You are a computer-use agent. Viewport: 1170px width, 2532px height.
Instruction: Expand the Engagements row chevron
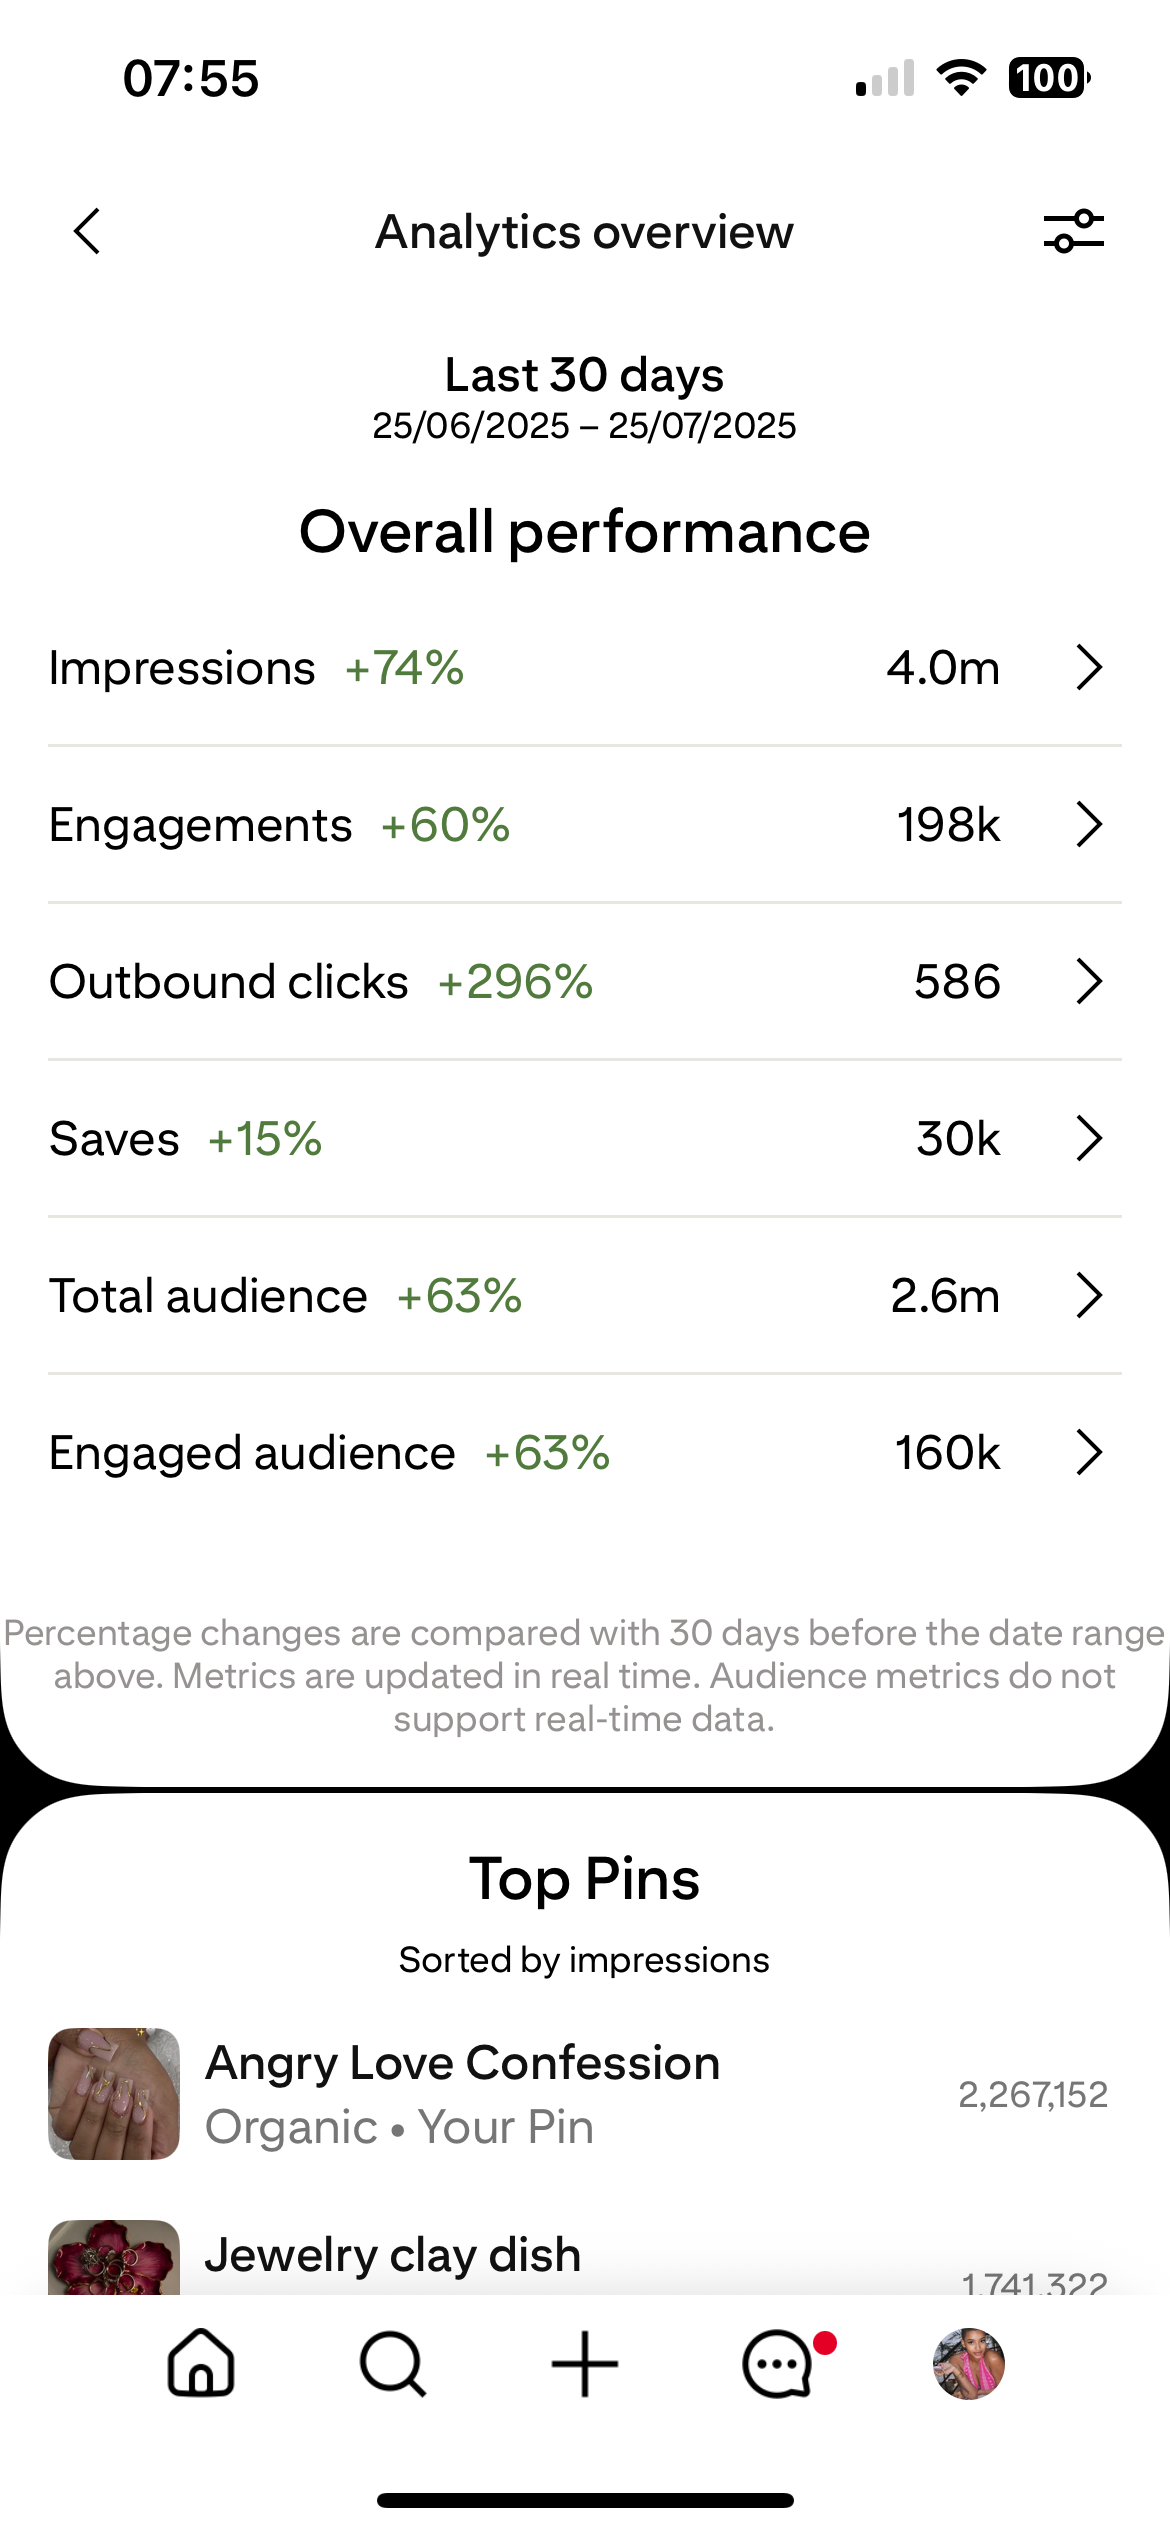(1089, 825)
